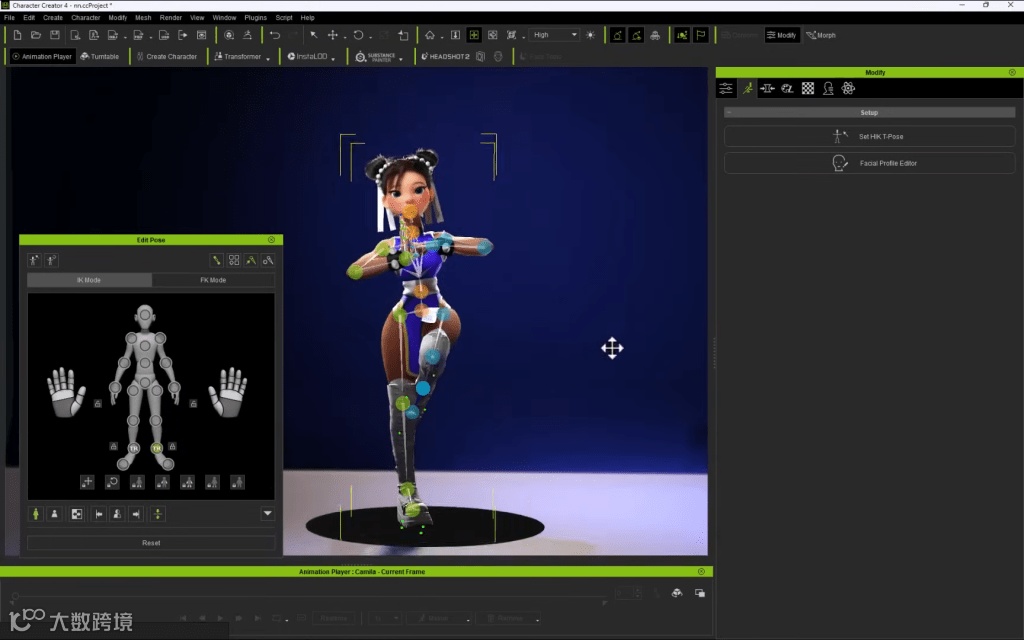
Task: Select the right hand diagram in Edit Pose
Action: click(228, 392)
